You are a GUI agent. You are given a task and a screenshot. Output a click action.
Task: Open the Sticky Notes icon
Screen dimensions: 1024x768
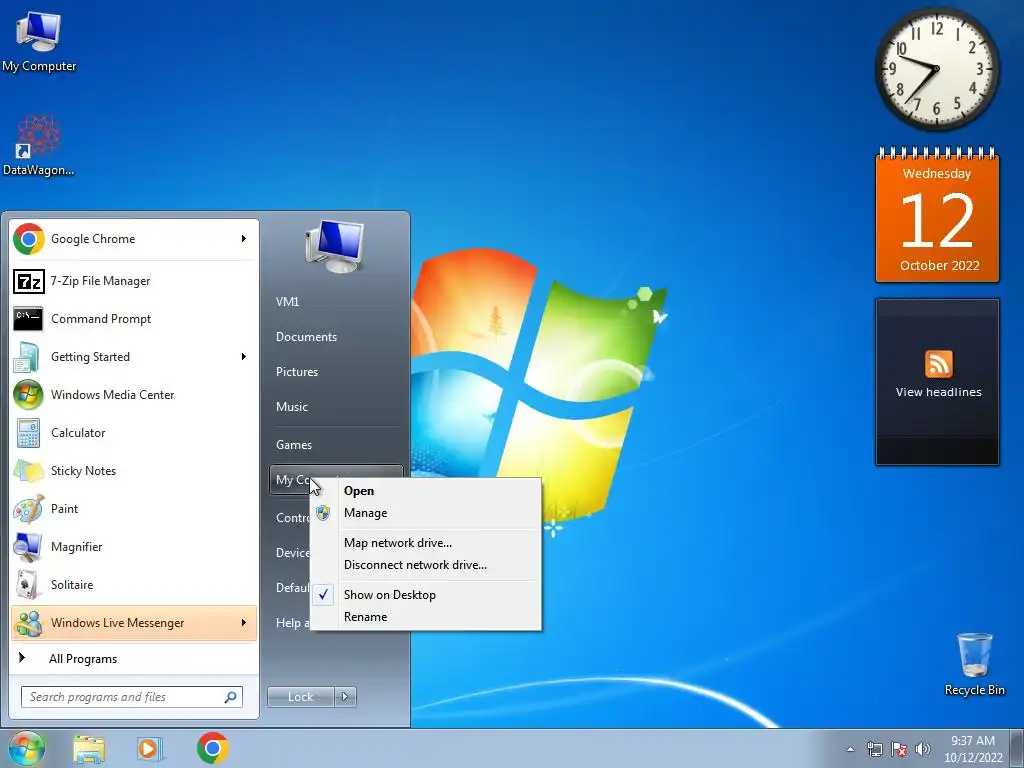(28, 471)
